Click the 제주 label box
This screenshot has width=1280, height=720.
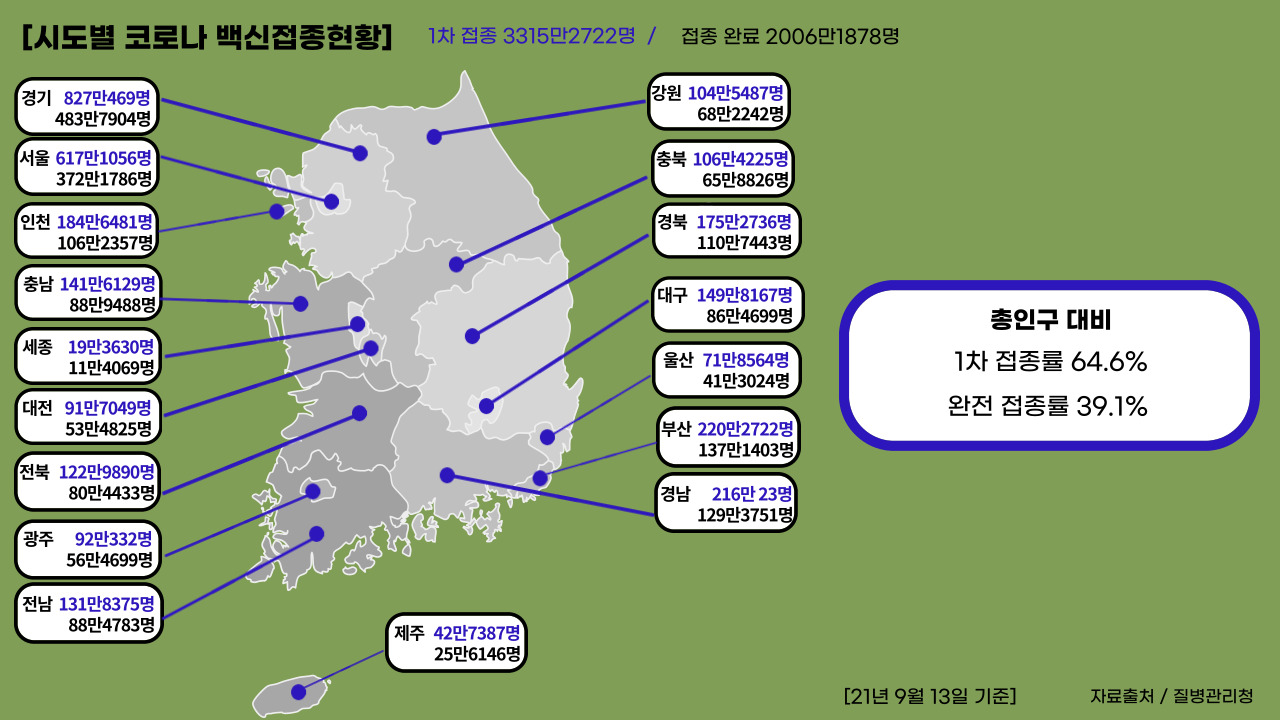tap(456, 642)
